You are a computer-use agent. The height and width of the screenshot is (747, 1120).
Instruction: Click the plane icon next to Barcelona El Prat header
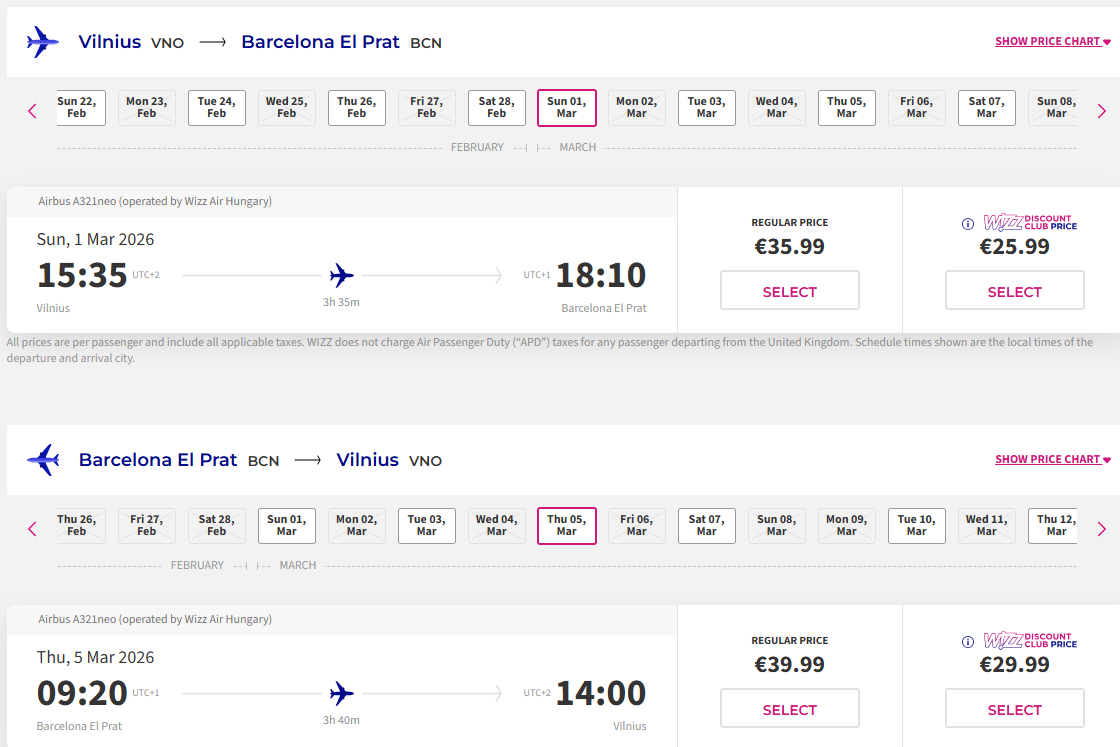point(43,460)
